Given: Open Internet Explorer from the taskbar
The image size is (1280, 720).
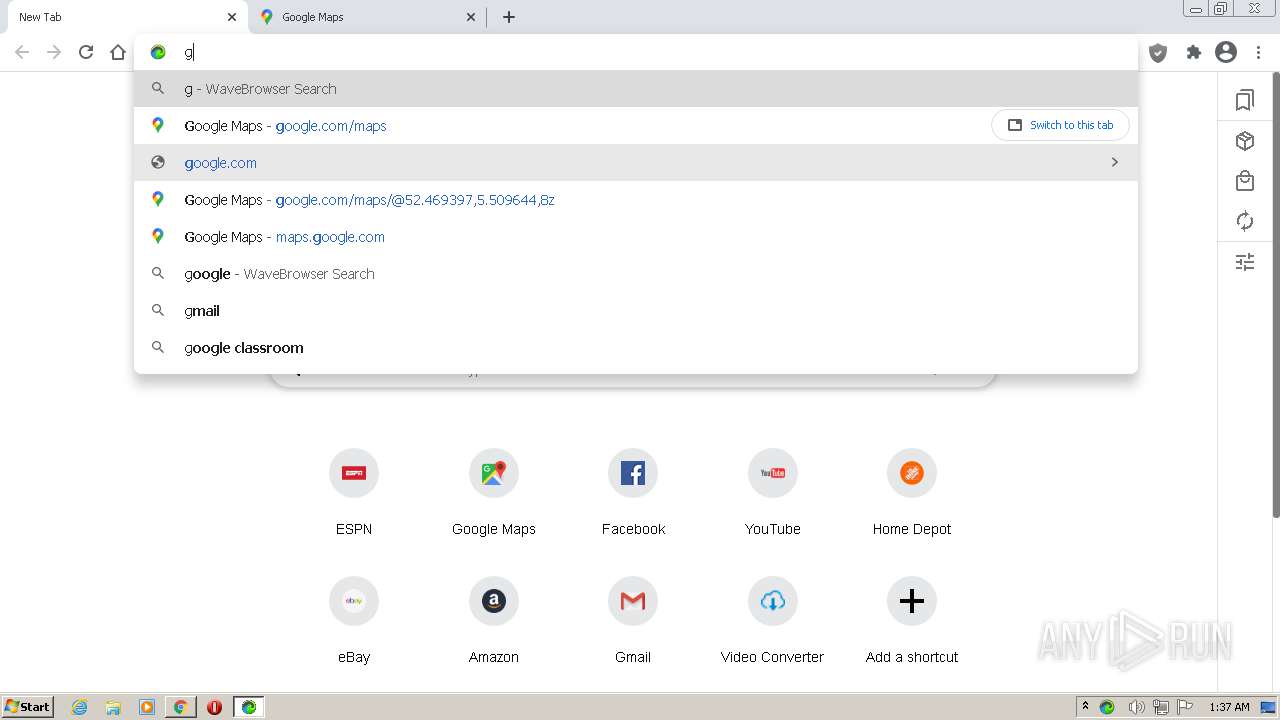Looking at the screenshot, I should click(x=80, y=707).
